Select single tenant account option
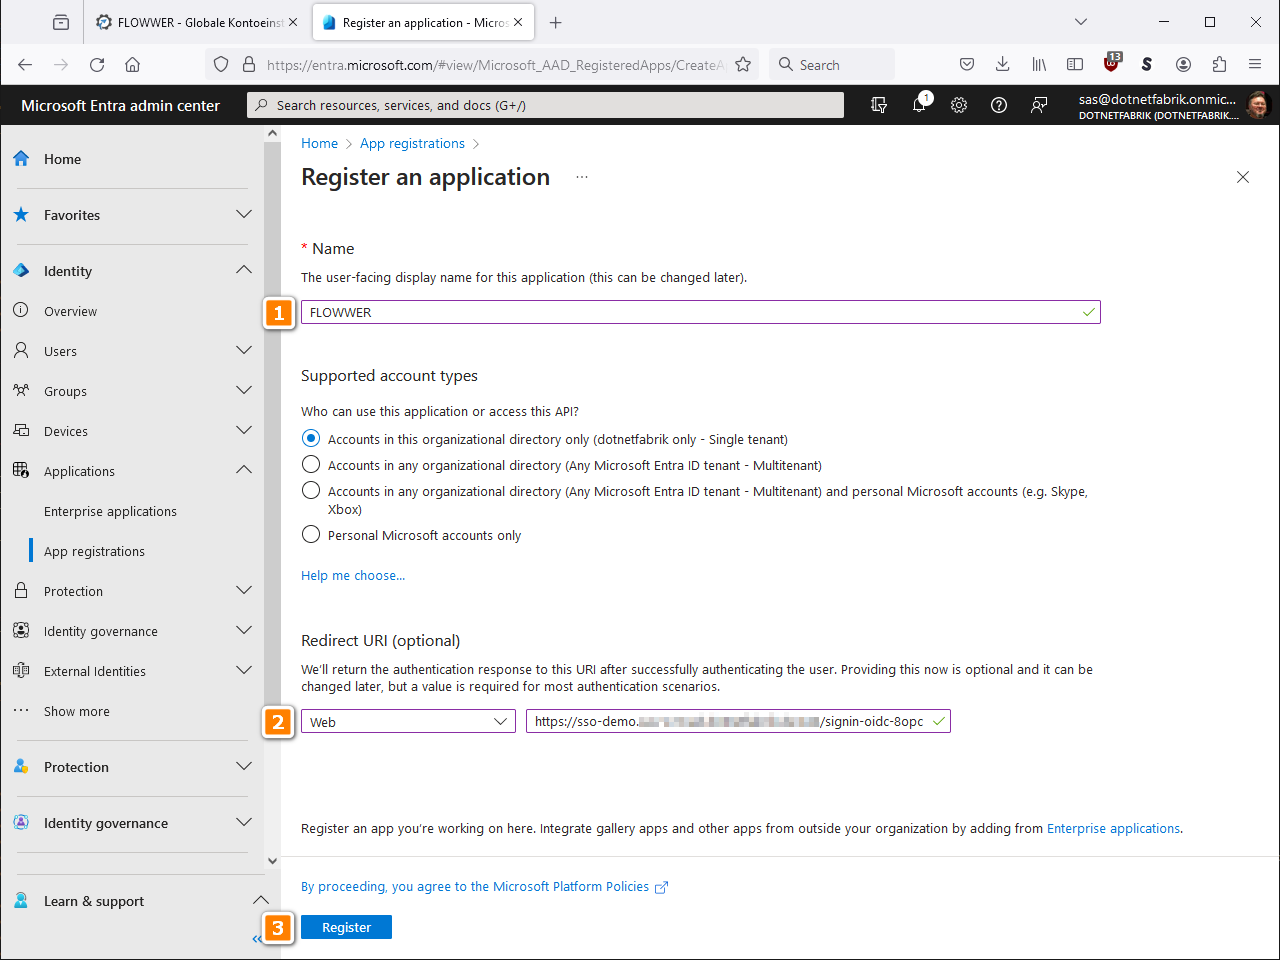Image resolution: width=1280 pixels, height=960 pixels. 311,439
